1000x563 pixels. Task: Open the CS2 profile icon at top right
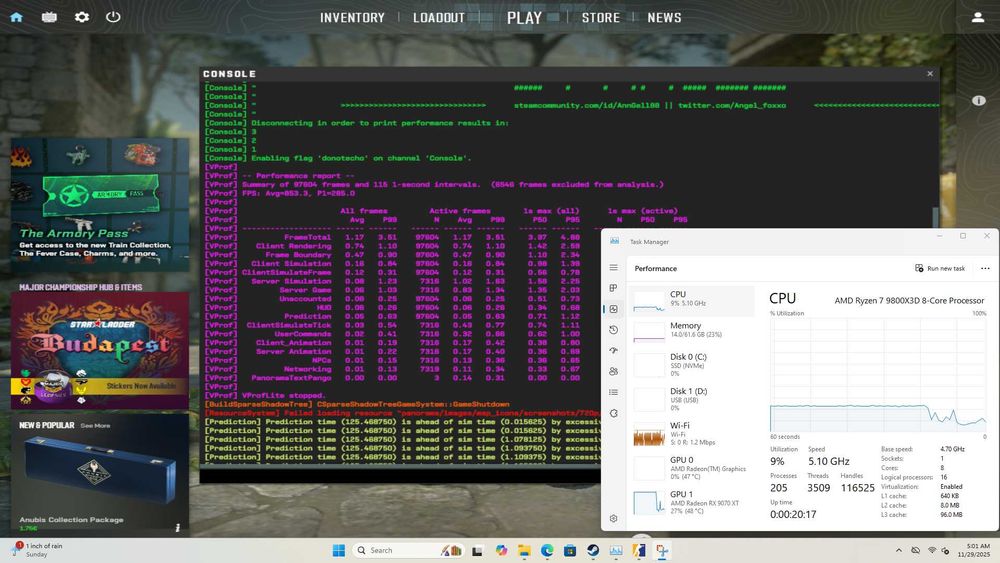point(978,18)
